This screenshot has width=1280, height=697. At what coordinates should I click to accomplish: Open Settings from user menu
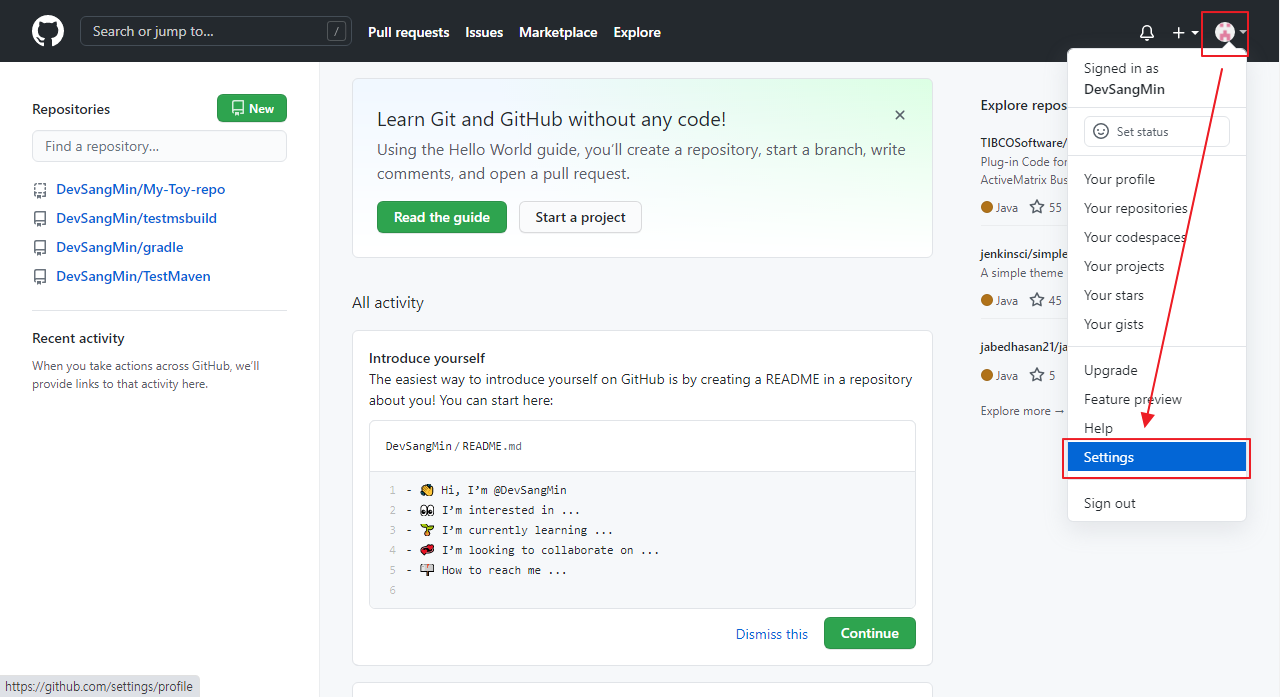(1157, 457)
